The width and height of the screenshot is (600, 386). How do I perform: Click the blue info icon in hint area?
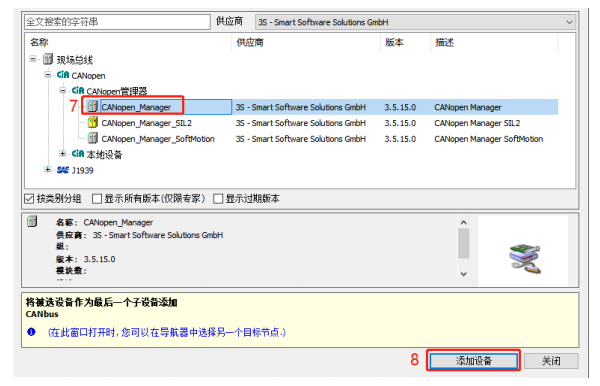click(31, 332)
